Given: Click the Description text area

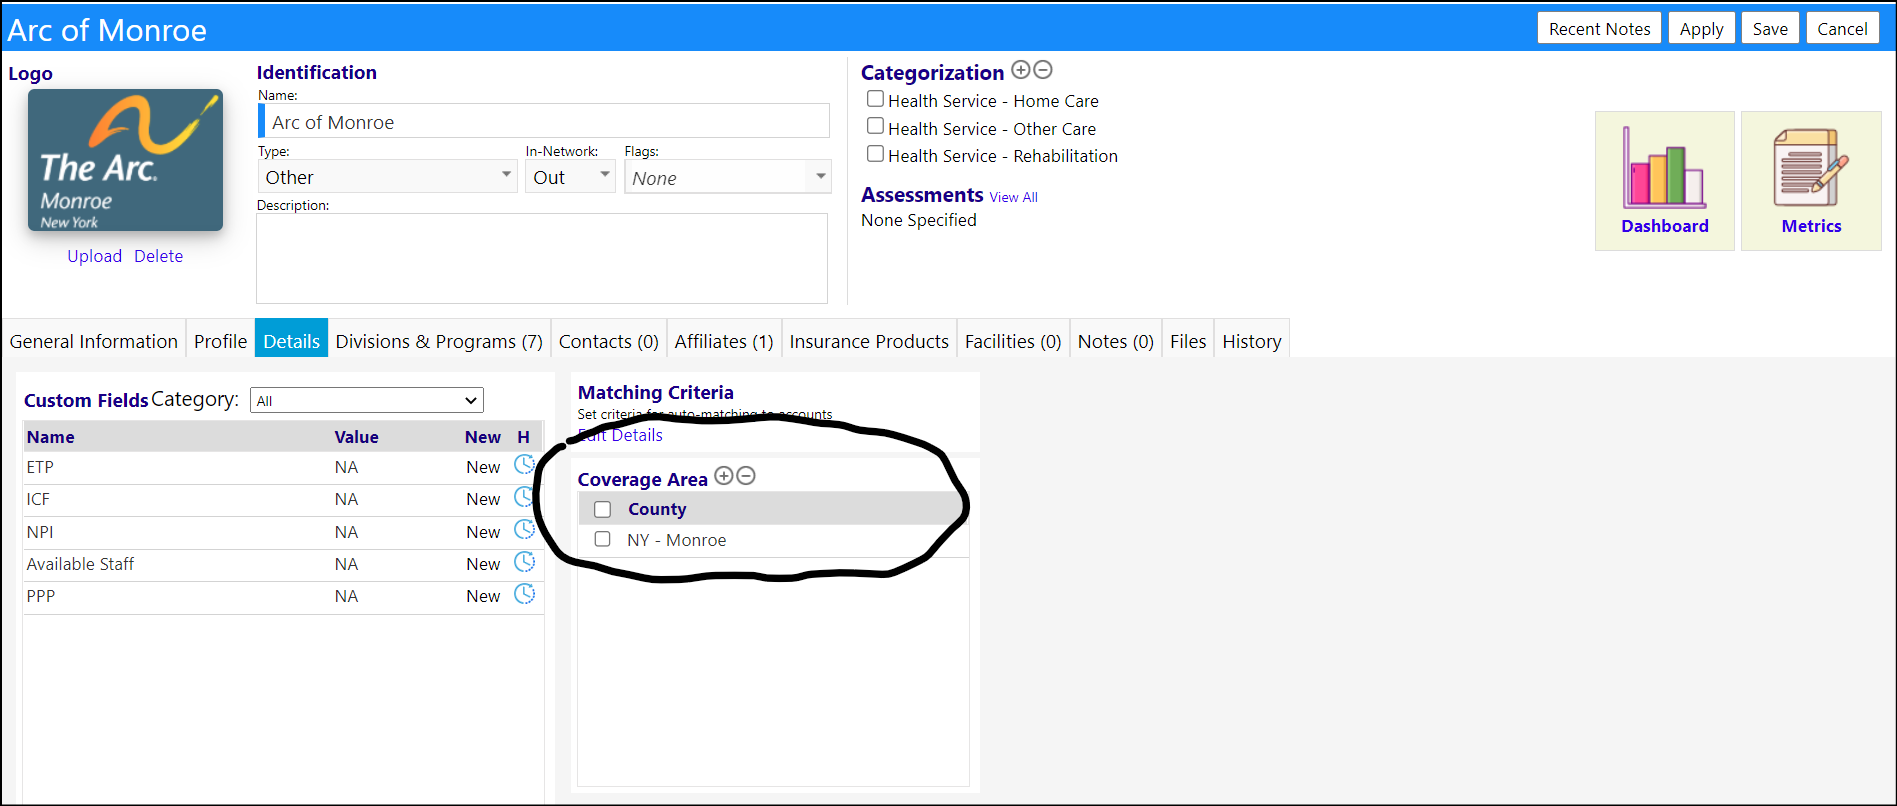Looking at the screenshot, I should click(x=542, y=258).
